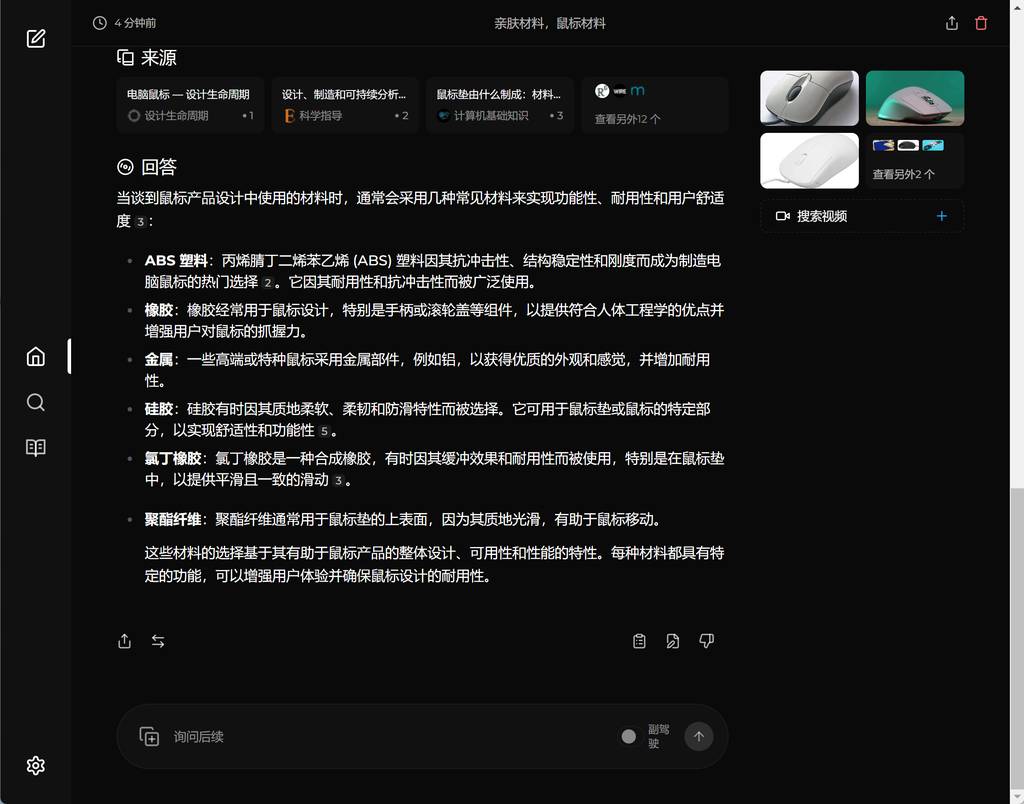Open the teal gaming mouse image thumbnail
The height and width of the screenshot is (804, 1024).
pos(914,98)
